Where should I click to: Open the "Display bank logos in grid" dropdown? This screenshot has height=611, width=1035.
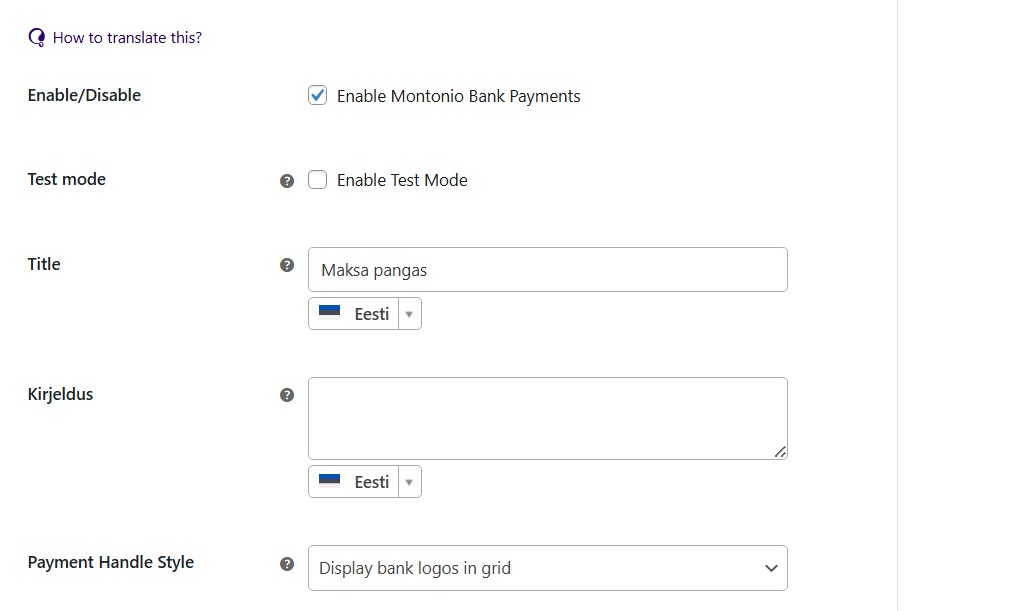pos(547,568)
